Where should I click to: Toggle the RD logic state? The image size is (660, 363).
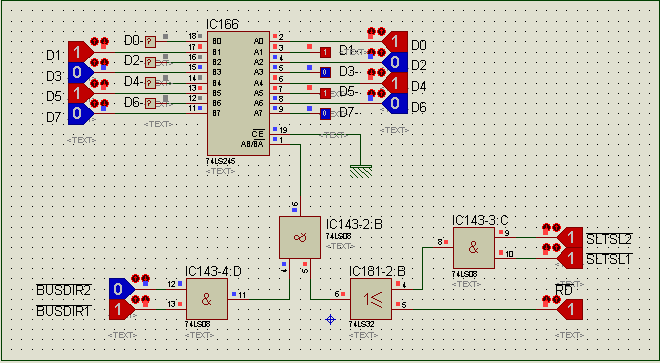(x=570, y=310)
